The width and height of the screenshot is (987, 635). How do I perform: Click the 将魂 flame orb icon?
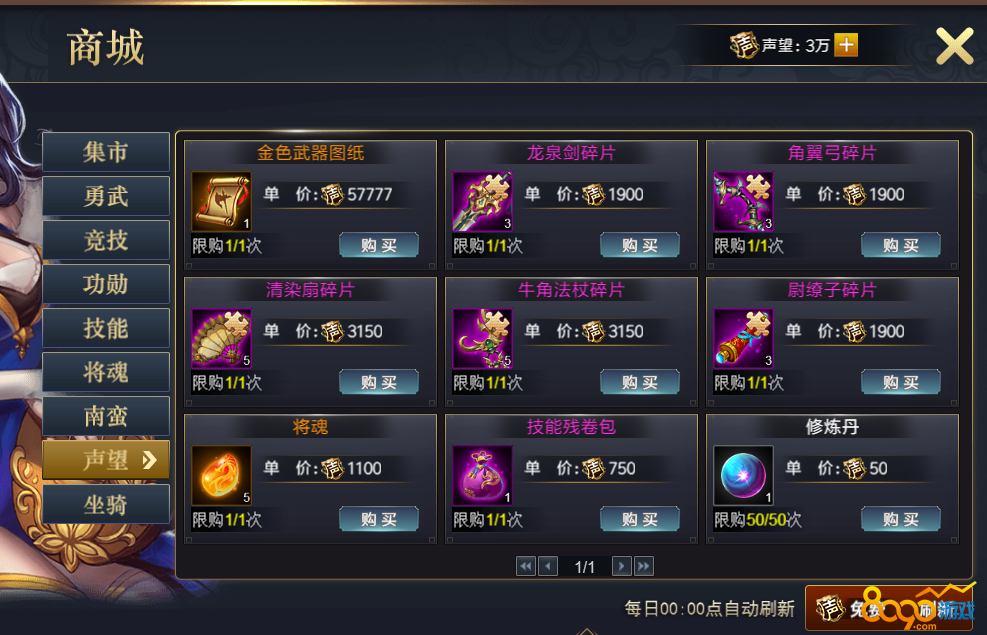pos(222,476)
